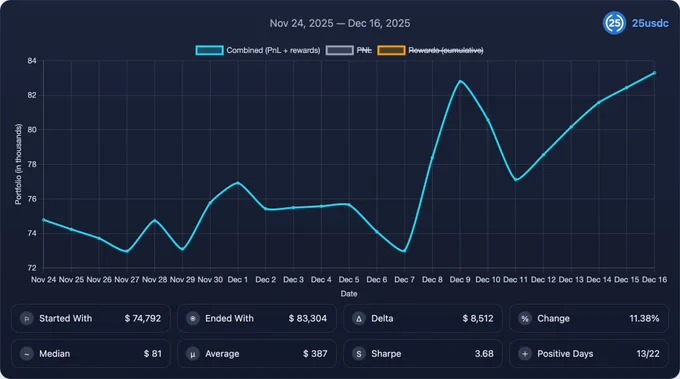Viewport: 680px width, 379px height.
Task: Show the Rewards (cumulative) legend label
Action: pos(446,50)
